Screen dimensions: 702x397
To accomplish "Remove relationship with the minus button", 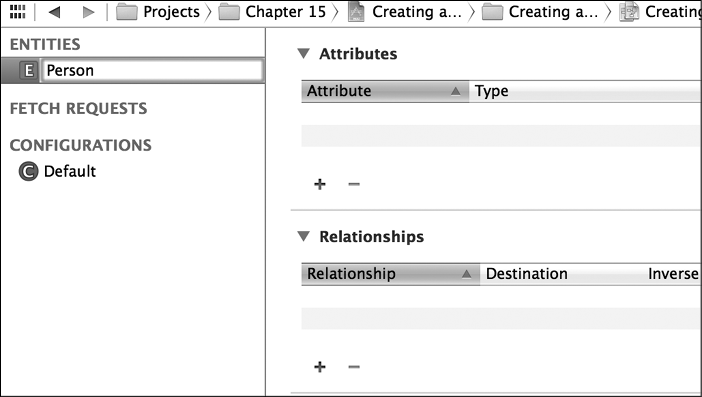I will pyautogui.click(x=354, y=367).
